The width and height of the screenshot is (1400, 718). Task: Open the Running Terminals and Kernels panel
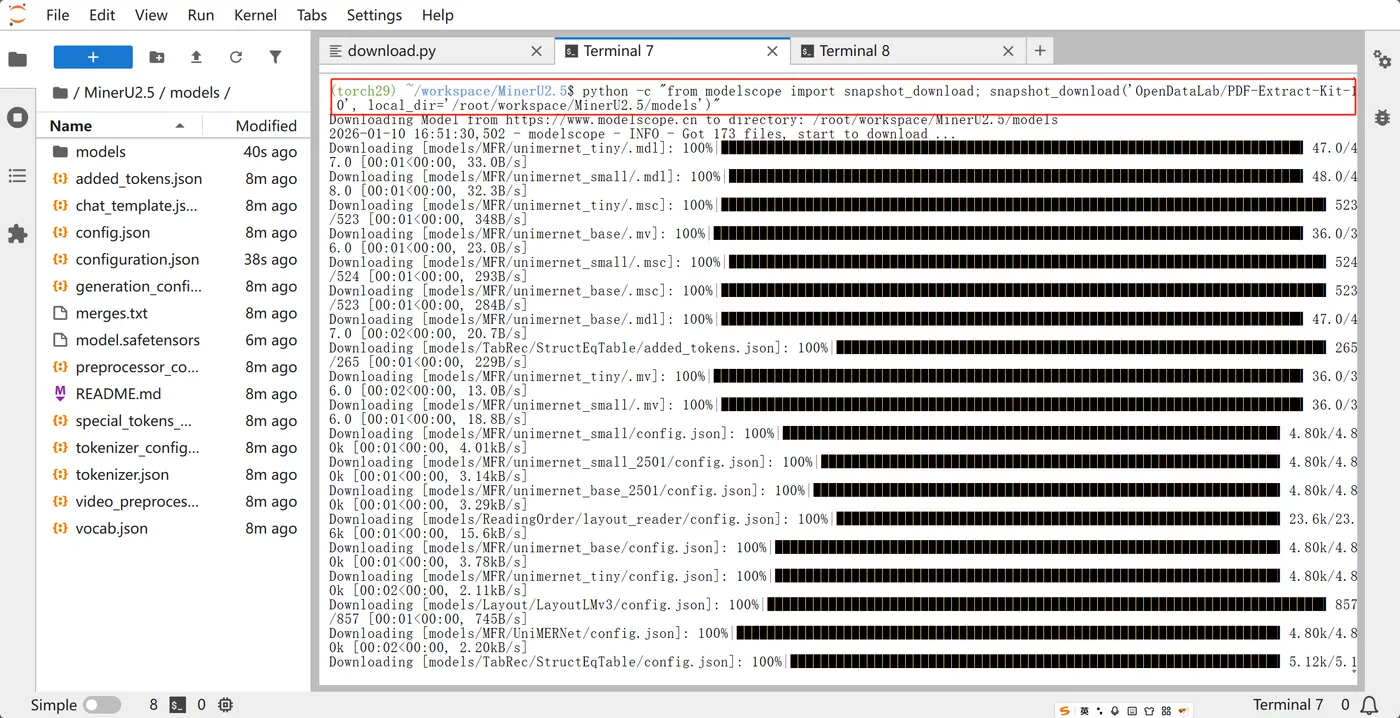17,117
